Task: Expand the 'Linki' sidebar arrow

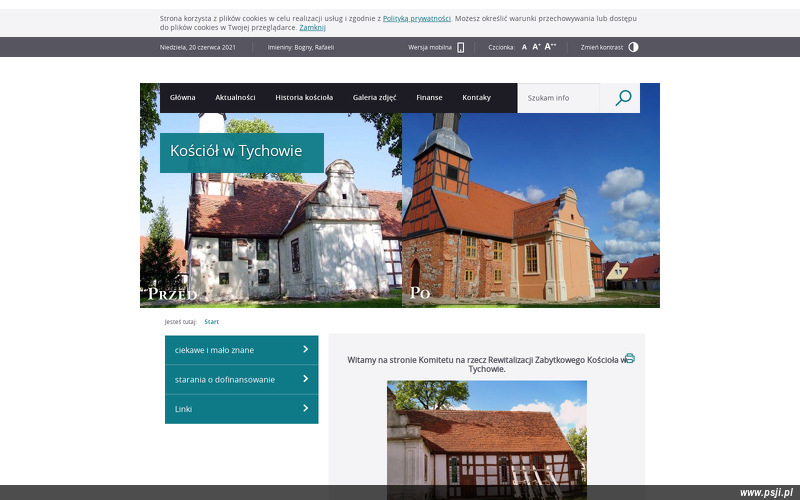Action: coord(305,408)
